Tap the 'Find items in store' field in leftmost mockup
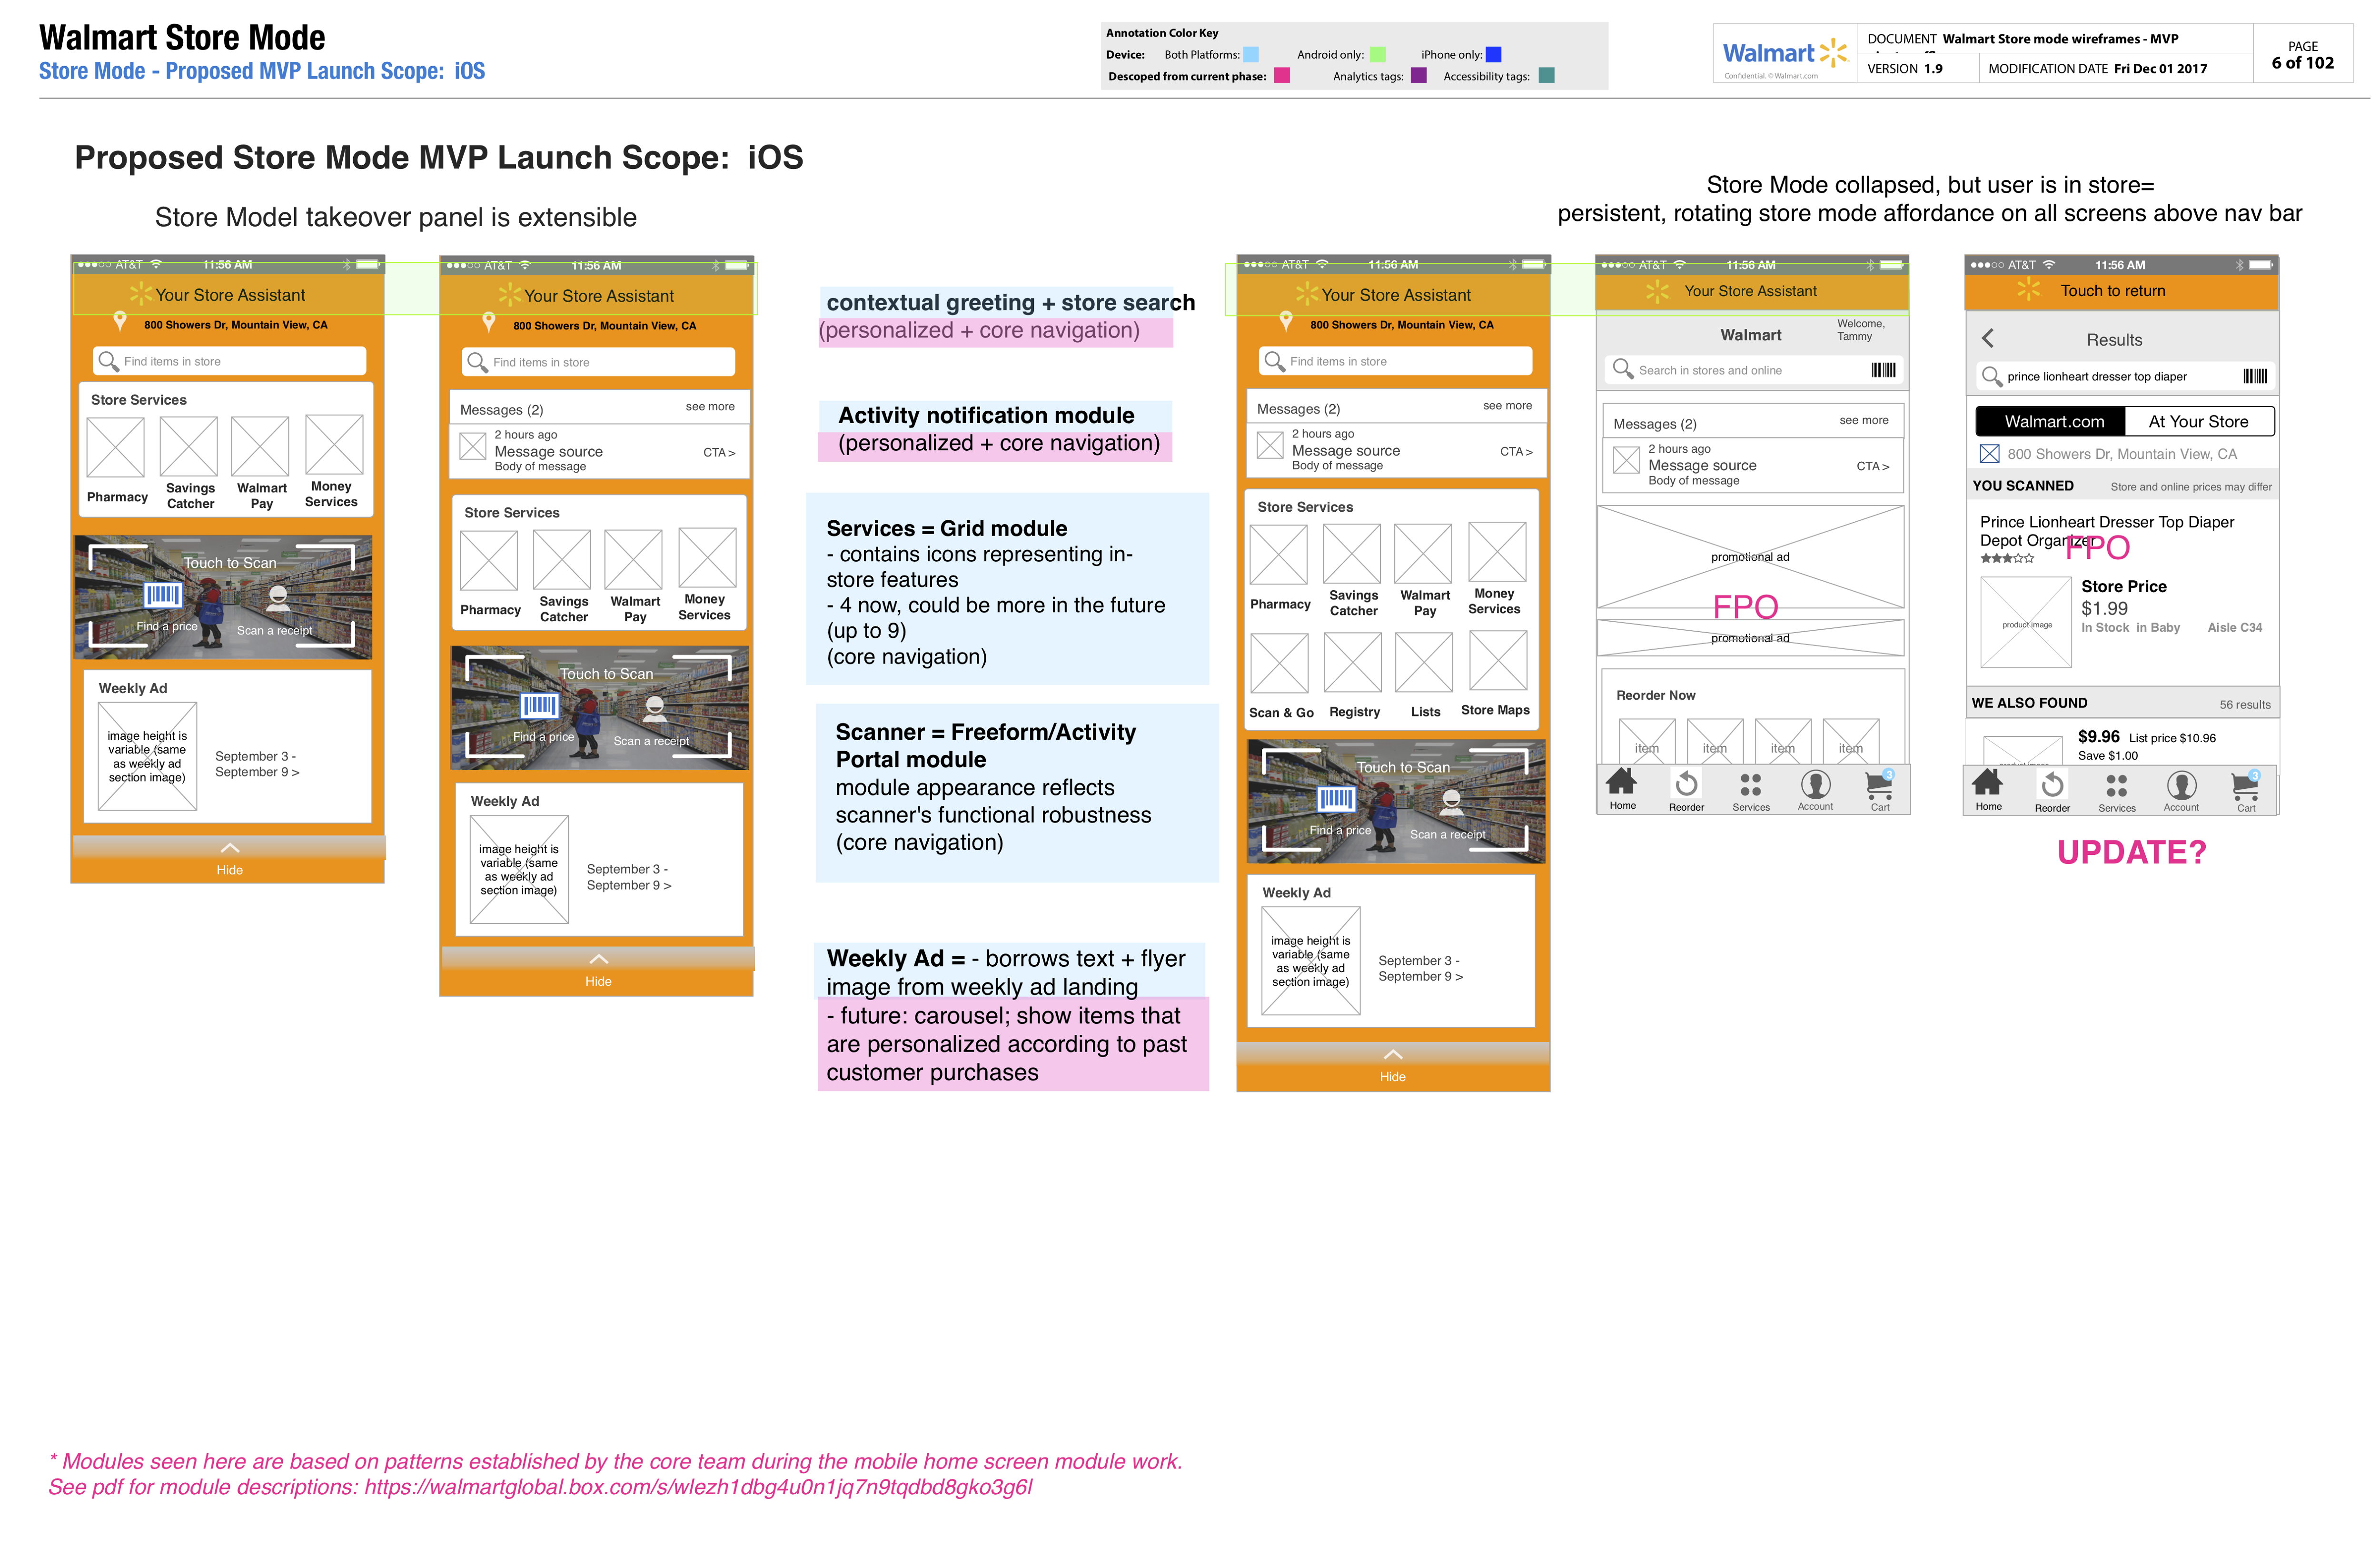Viewport: 2380px width, 1548px height. 230,361
